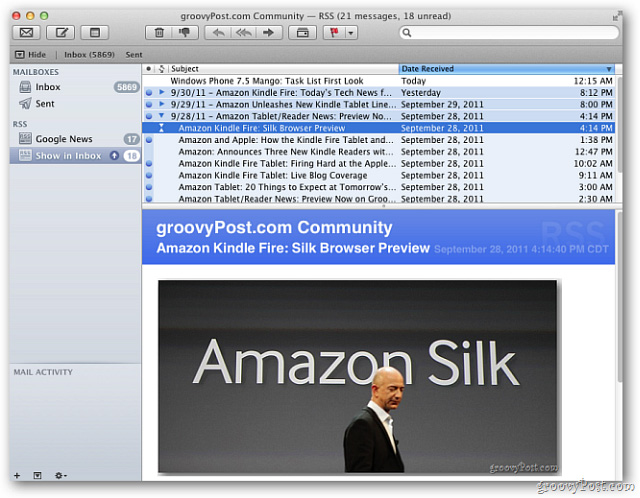The height and width of the screenshot is (498, 640).
Task: Click the 8:12 PM time cell
Action: coord(596,93)
